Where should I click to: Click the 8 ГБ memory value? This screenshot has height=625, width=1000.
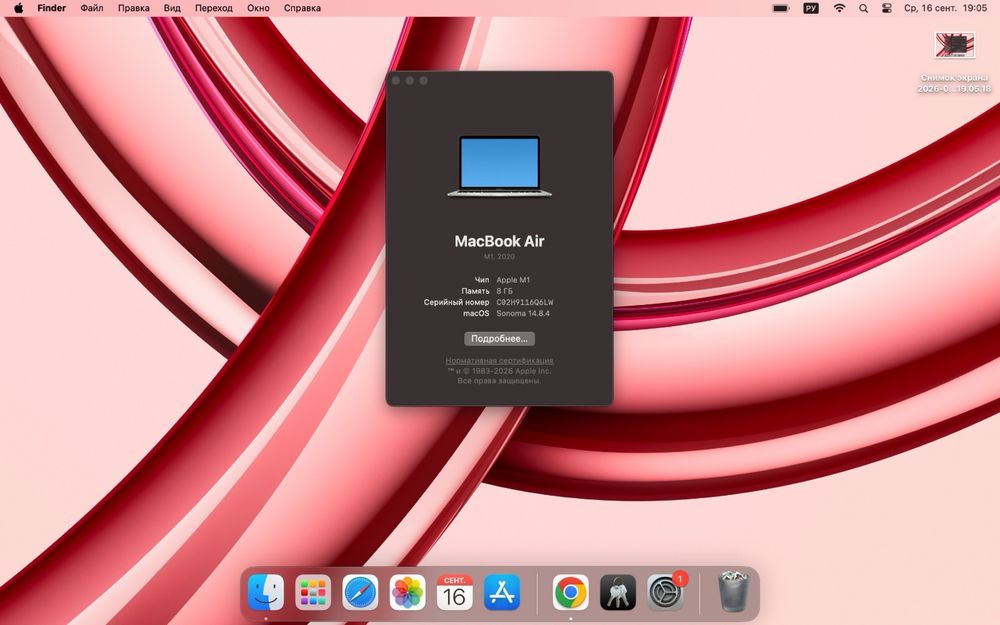click(504, 291)
